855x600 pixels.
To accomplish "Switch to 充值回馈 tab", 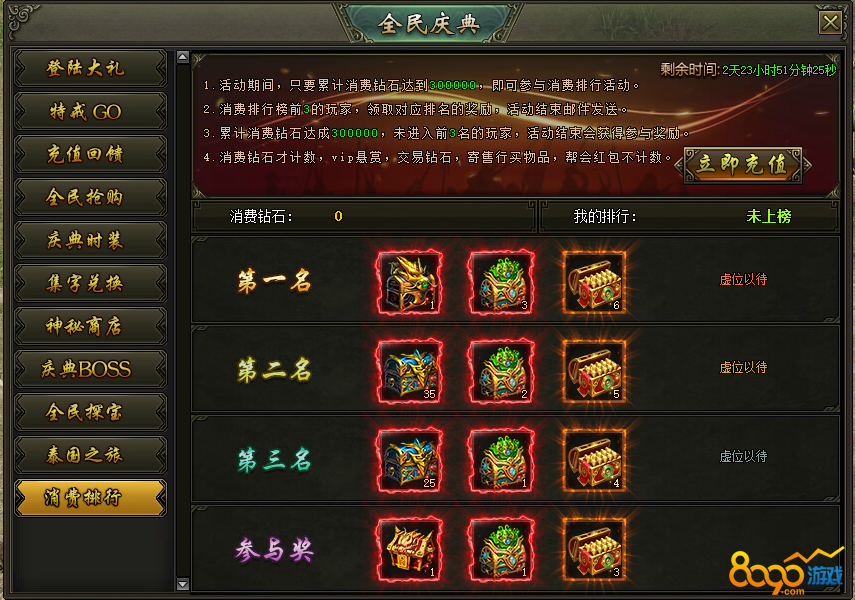I will pos(90,154).
